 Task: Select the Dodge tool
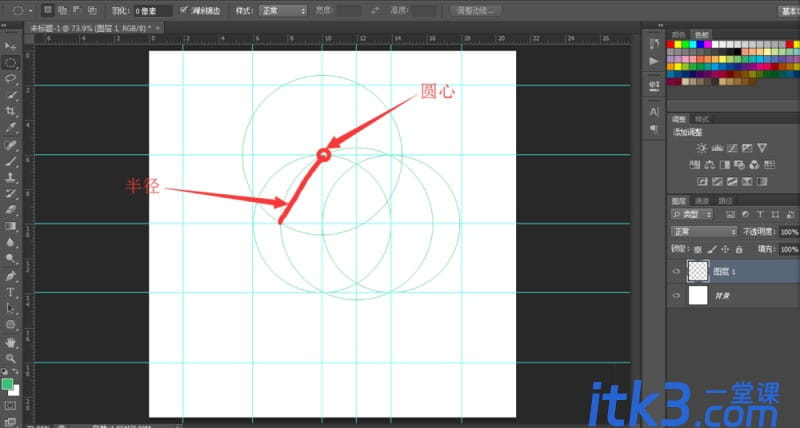10,259
